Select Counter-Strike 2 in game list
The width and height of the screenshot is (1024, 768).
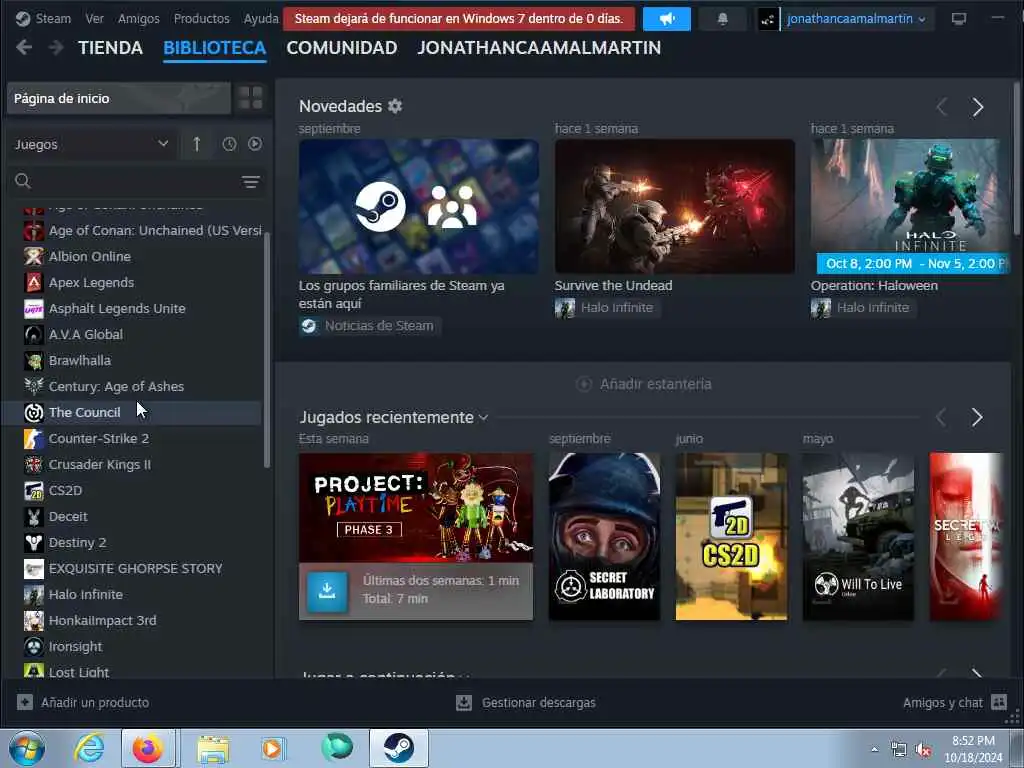(133, 438)
